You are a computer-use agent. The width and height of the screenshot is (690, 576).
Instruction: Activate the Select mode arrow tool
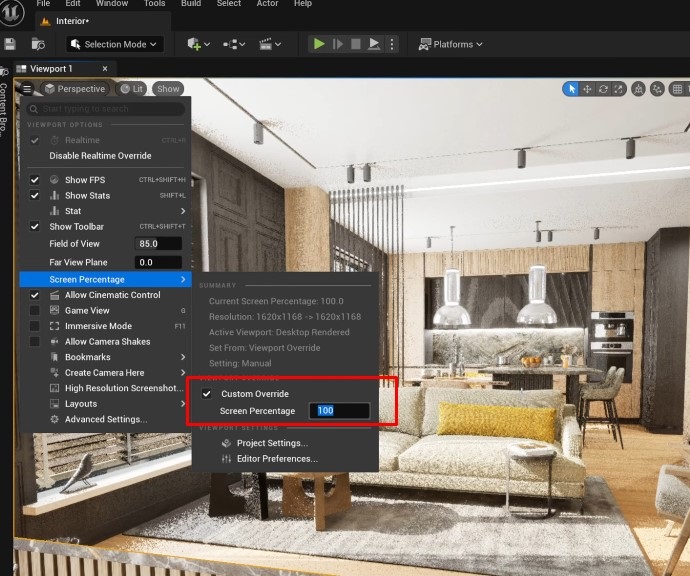click(571, 89)
